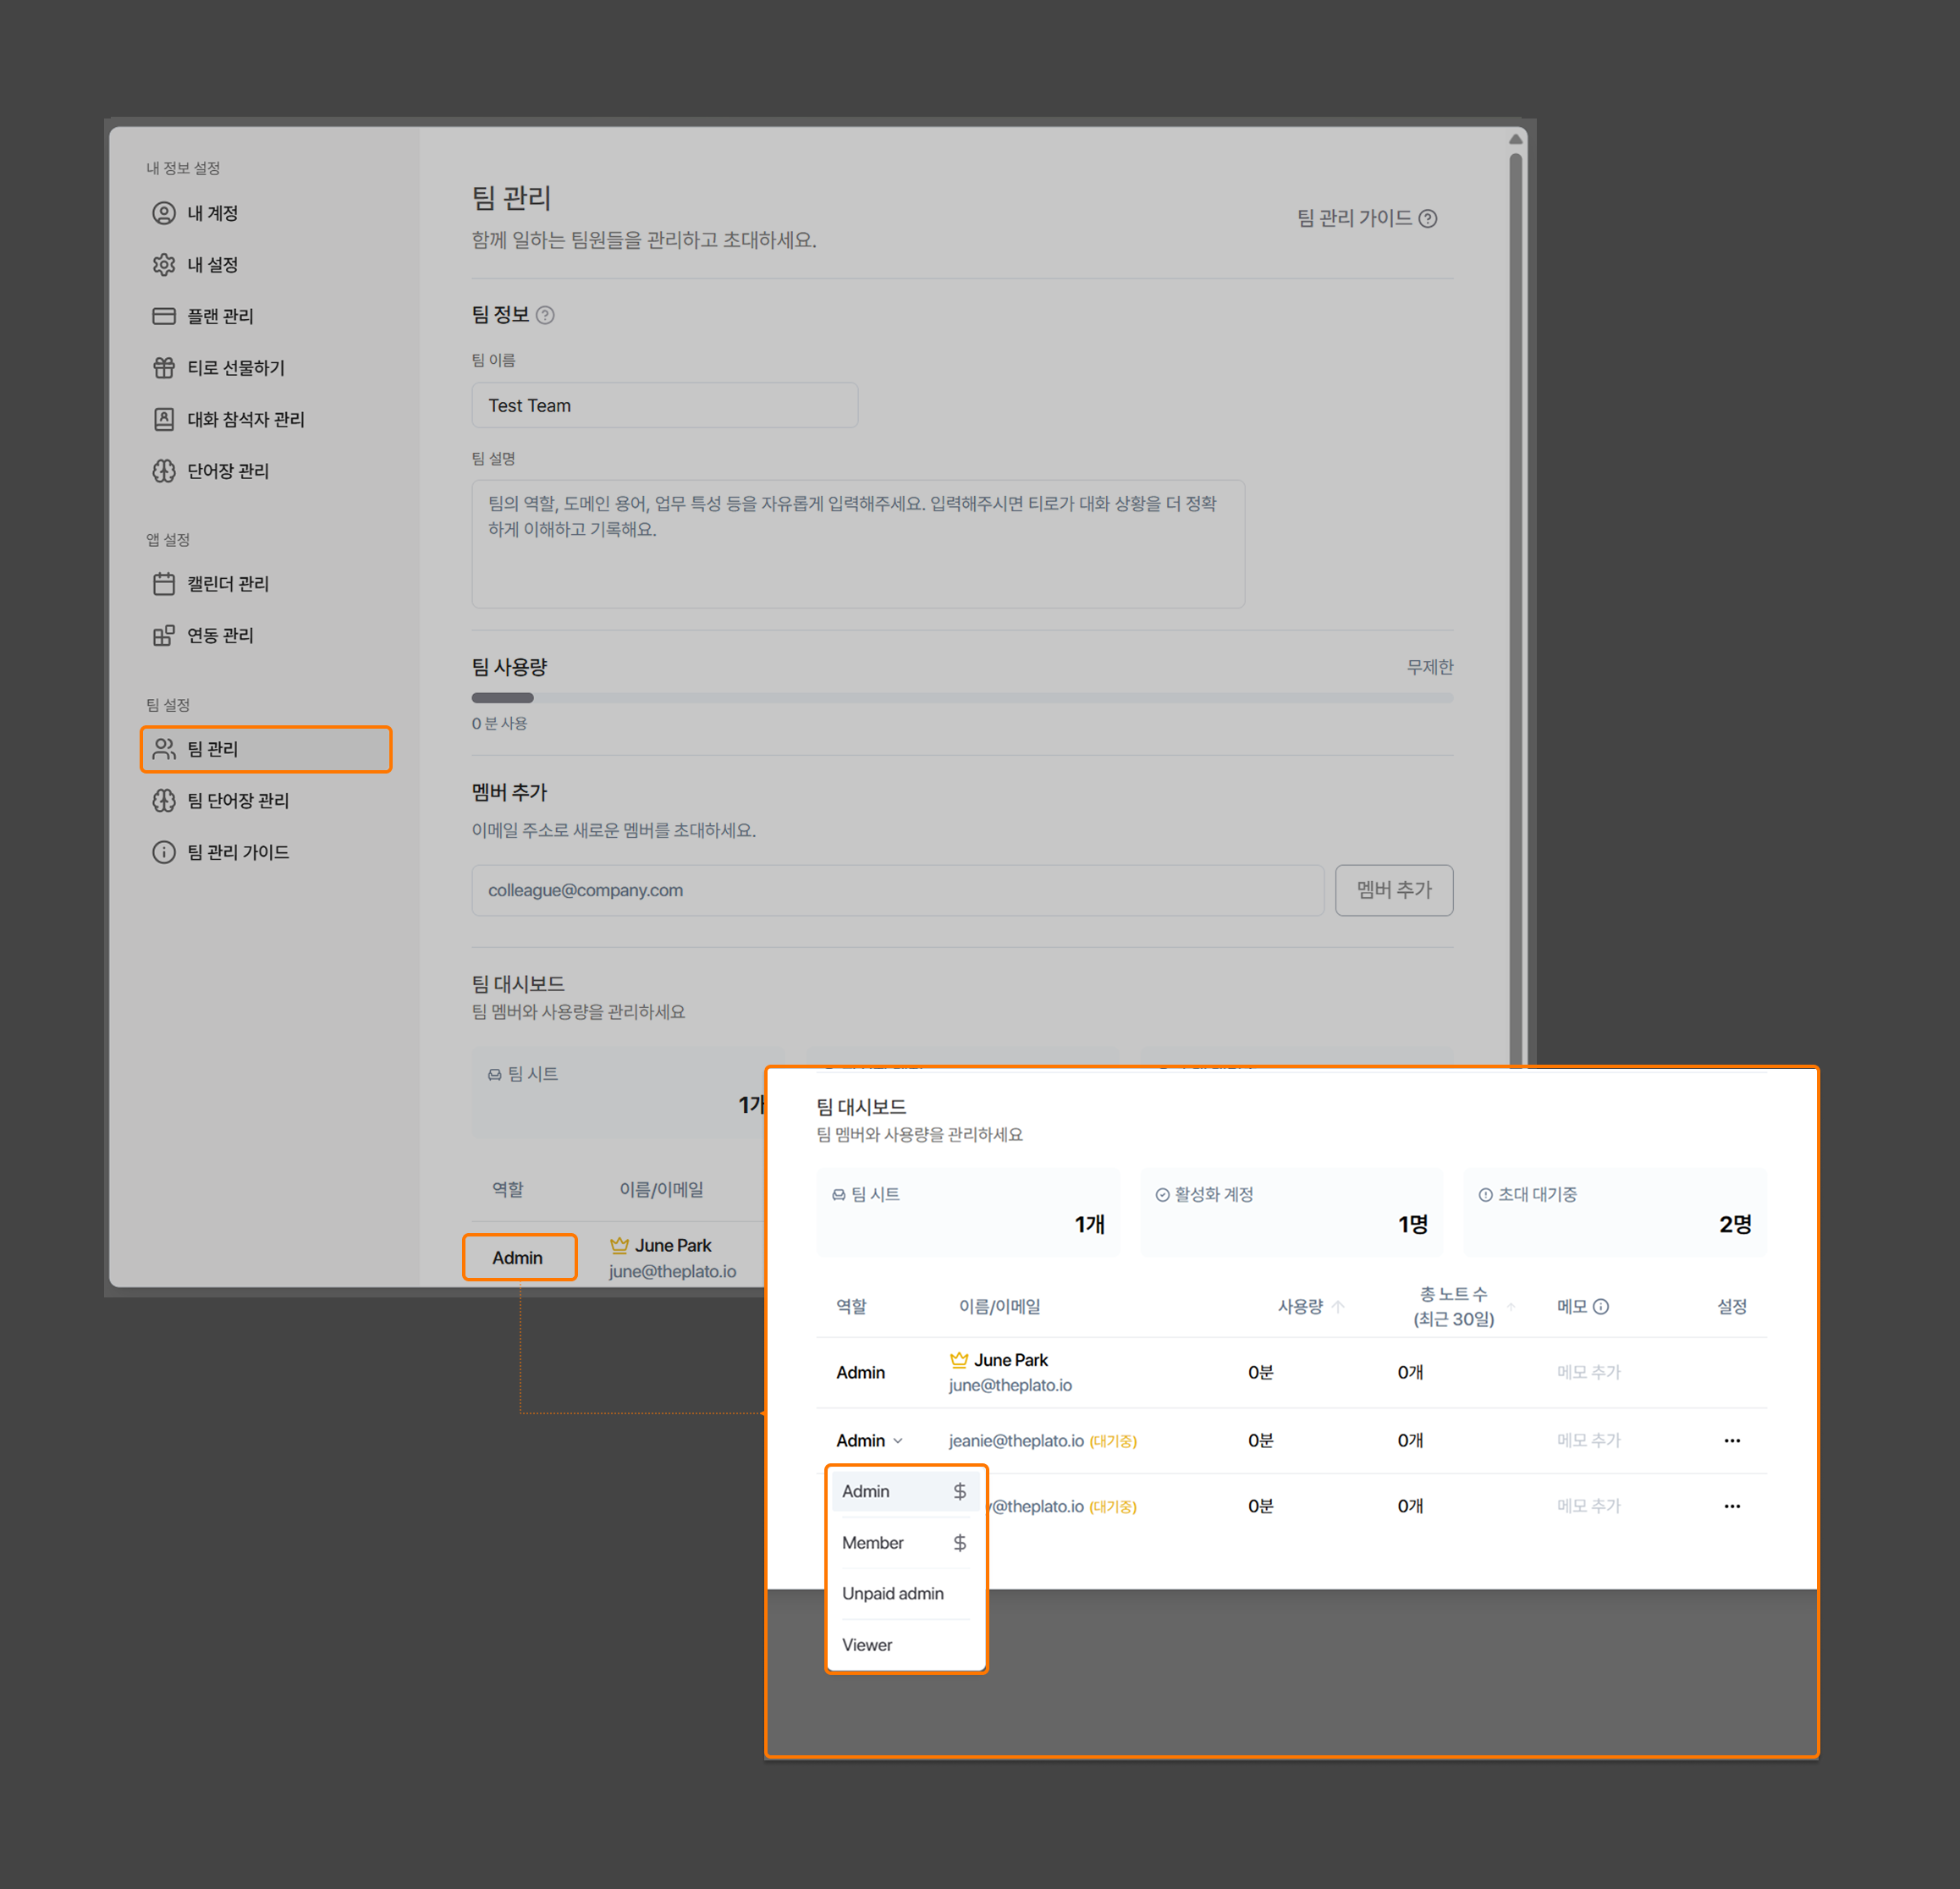
Task: Click the 메모 info icon in table header
Action: tap(1601, 1306)
